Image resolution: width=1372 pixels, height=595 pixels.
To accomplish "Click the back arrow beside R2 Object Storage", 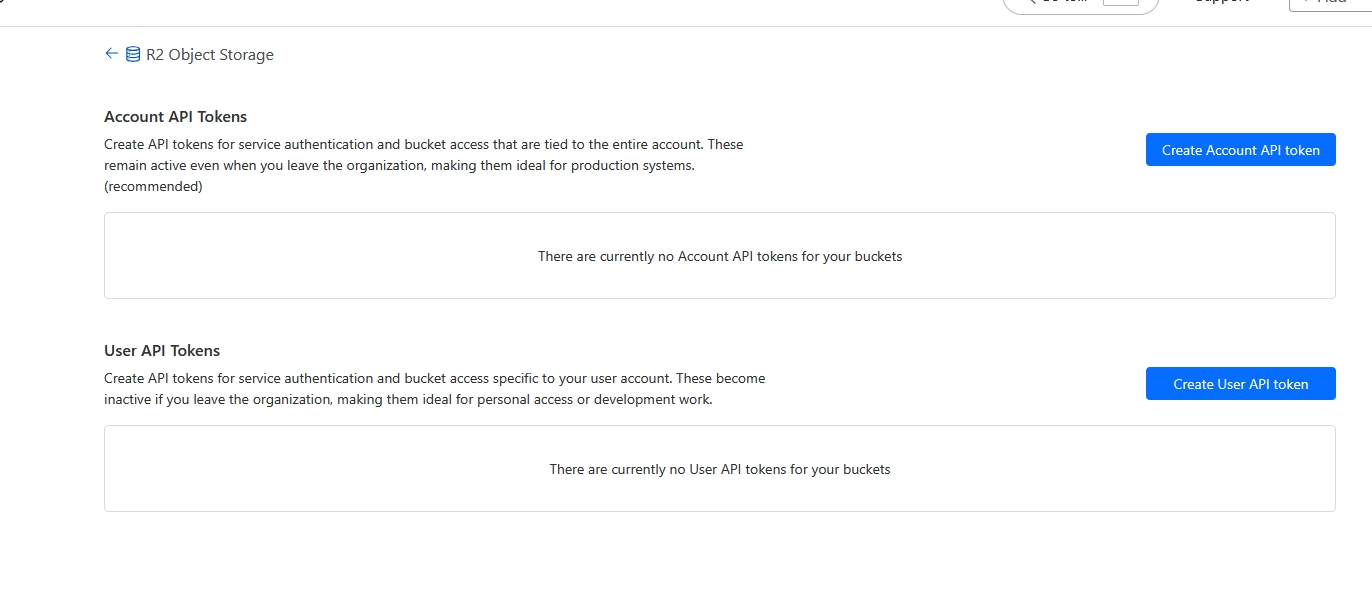I will 111,54.
